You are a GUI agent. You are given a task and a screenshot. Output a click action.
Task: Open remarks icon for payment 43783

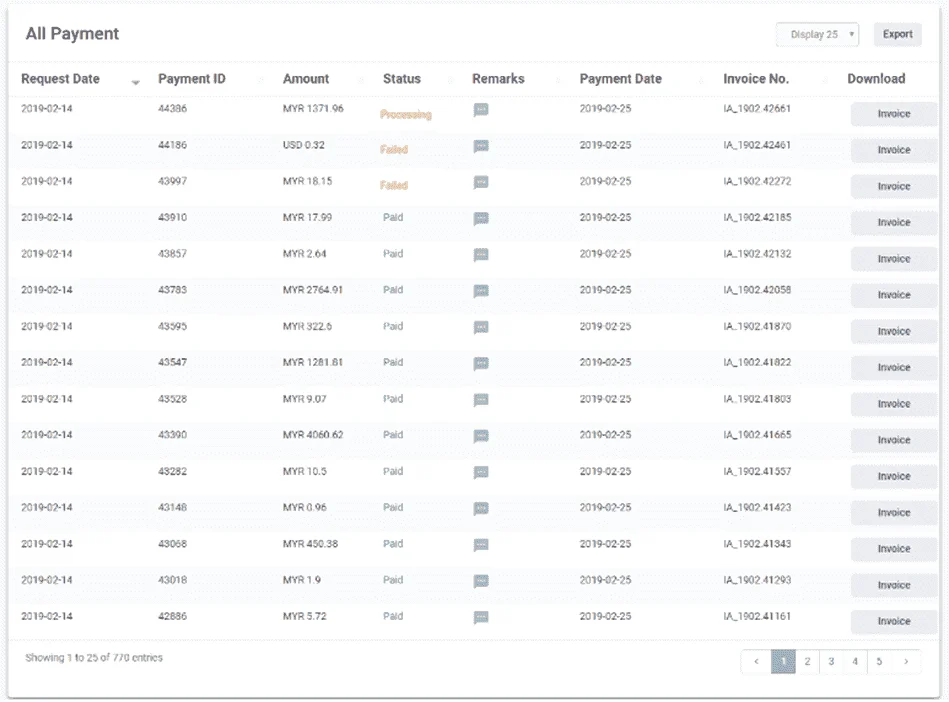(481, 291)
